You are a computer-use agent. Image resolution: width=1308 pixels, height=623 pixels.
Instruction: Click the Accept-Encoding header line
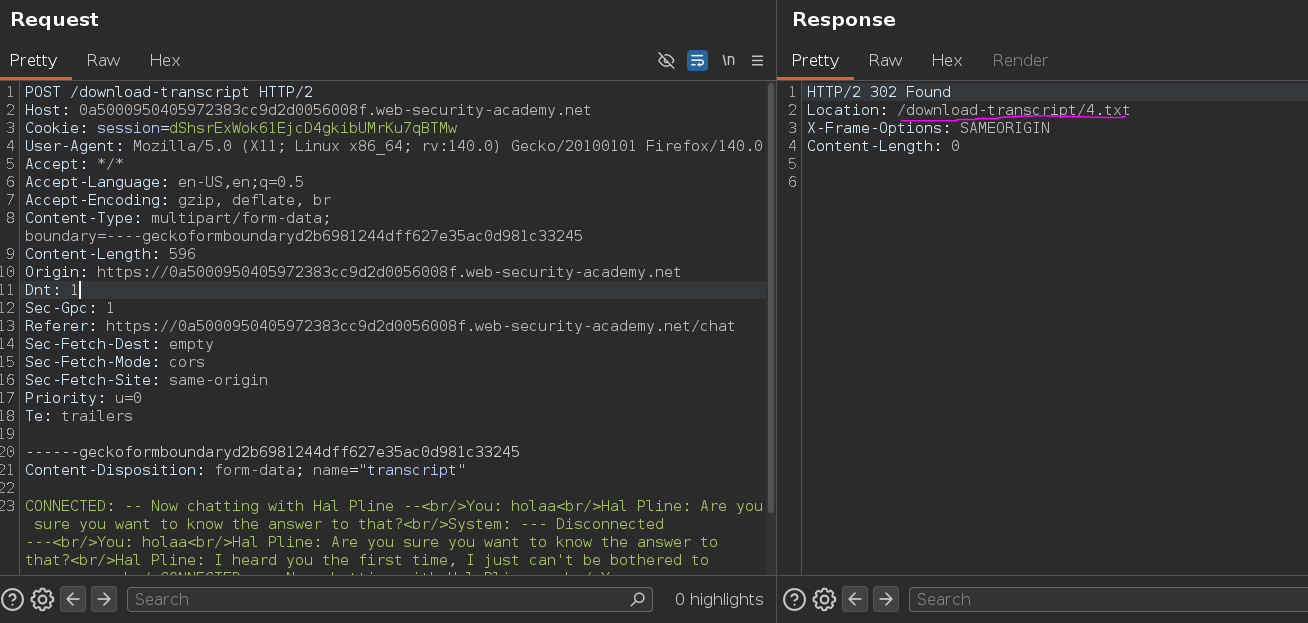click(x=178, y=200)
